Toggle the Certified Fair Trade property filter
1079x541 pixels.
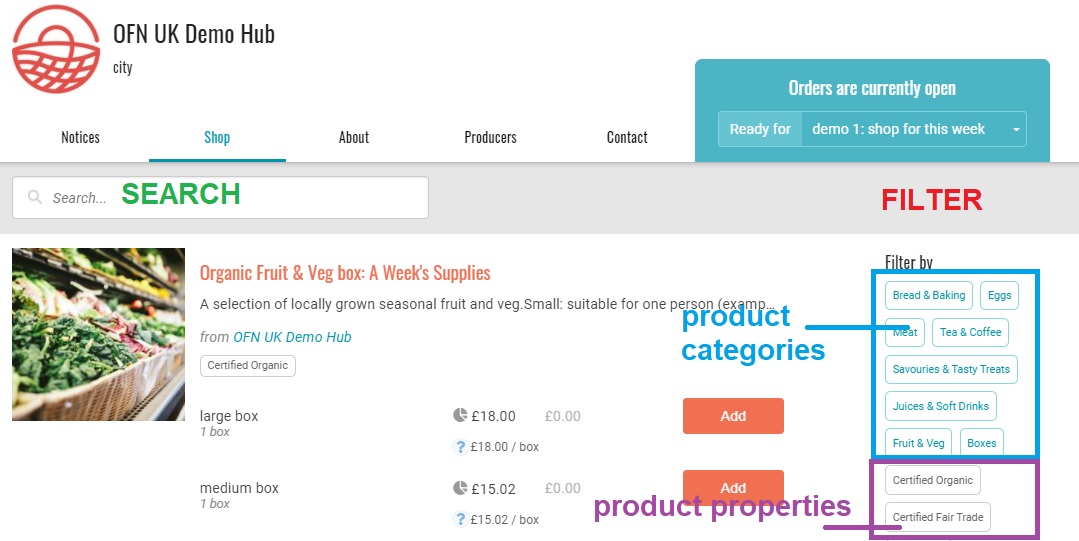click(x=937, y=517)
